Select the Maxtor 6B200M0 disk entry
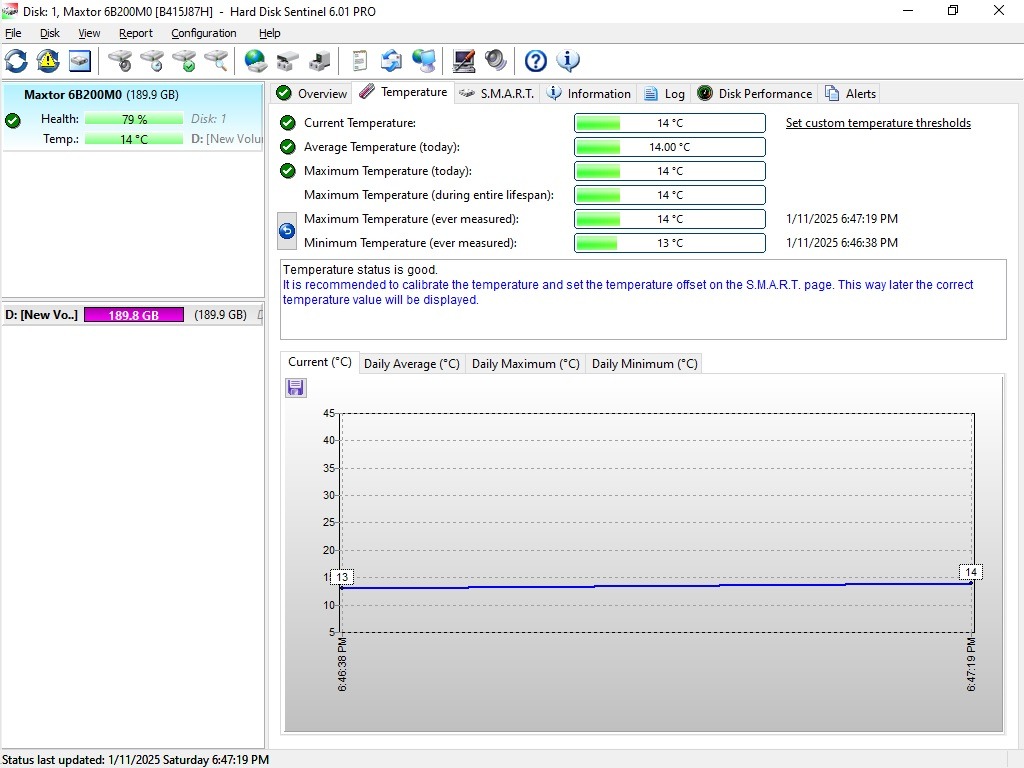1024x768 pixels. coord(100,95)
